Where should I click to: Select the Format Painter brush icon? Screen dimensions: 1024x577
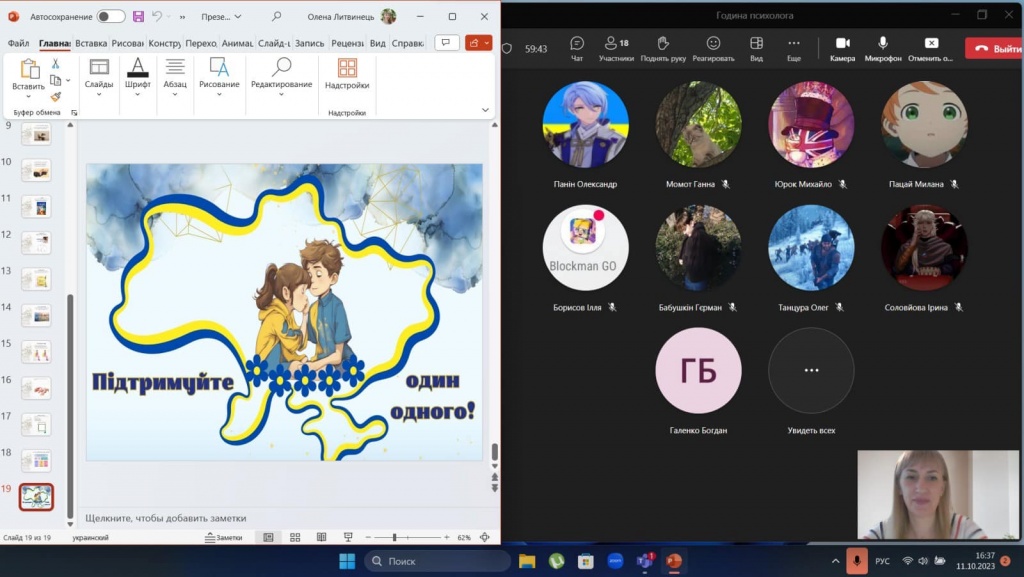[x=56, y=97]
